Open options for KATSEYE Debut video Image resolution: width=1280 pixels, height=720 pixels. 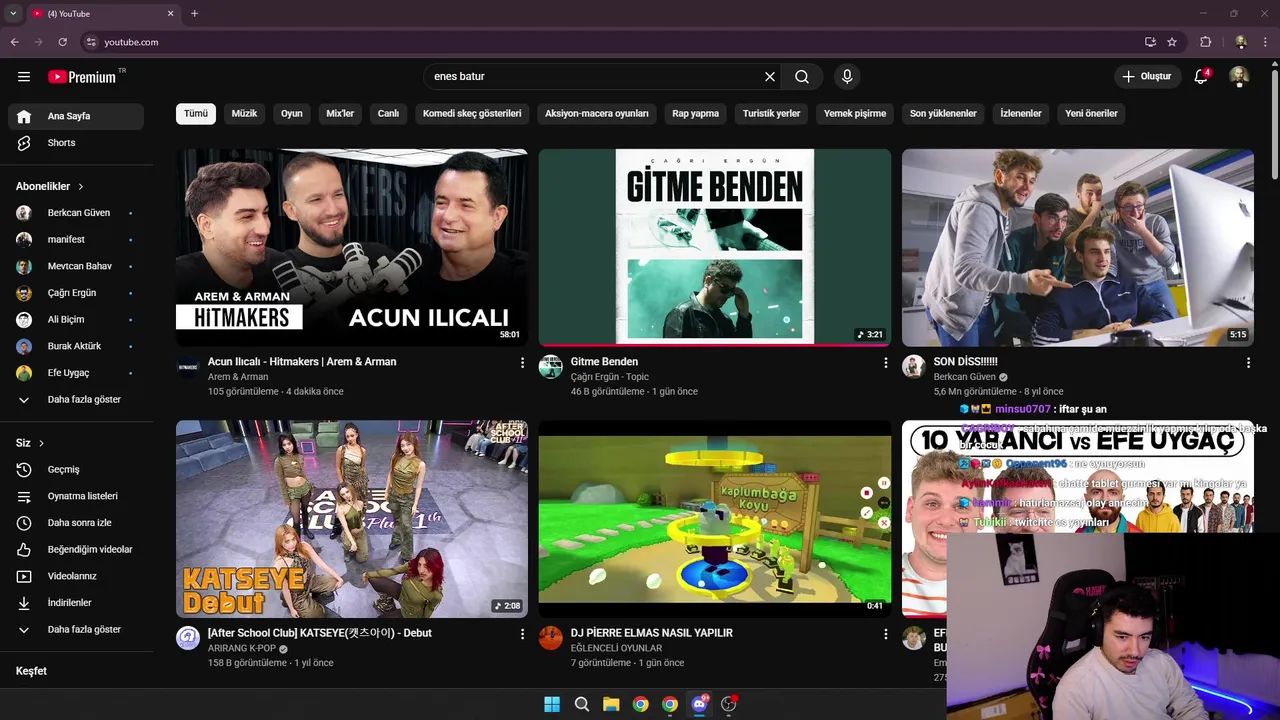[x=522, y=634]
